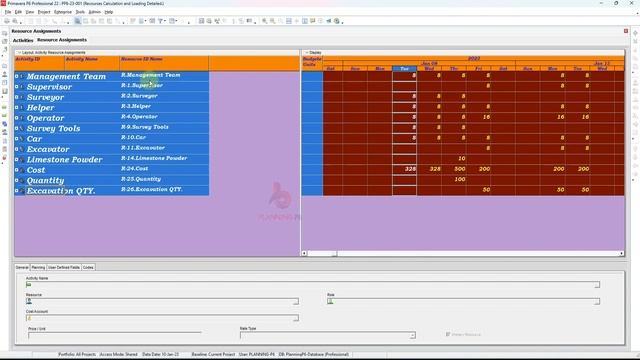Toggle the checkbox beside Rate Type
The image size is (640, 360).
(x=448, y=334)
